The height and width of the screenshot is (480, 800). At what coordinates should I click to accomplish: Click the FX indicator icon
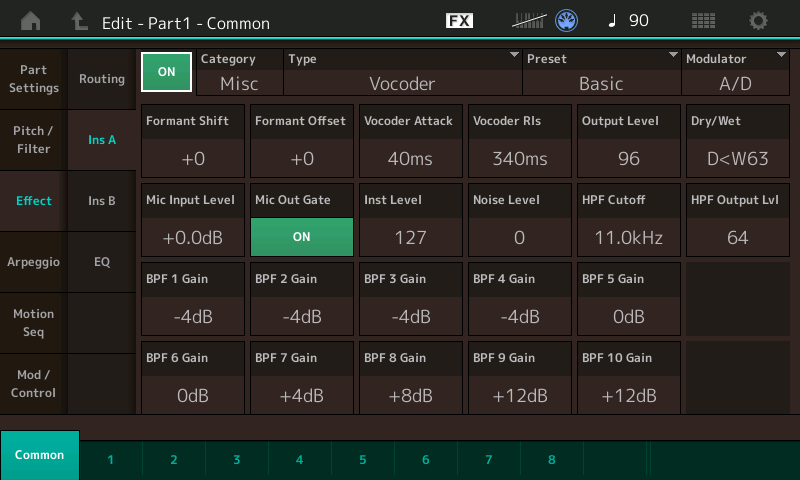point(459,20)
